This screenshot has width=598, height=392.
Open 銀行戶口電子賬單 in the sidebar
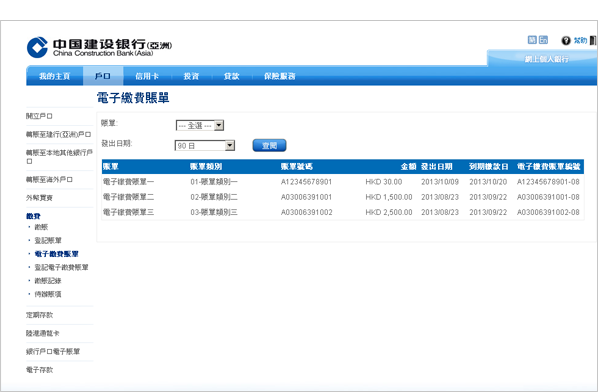[53, 352]
